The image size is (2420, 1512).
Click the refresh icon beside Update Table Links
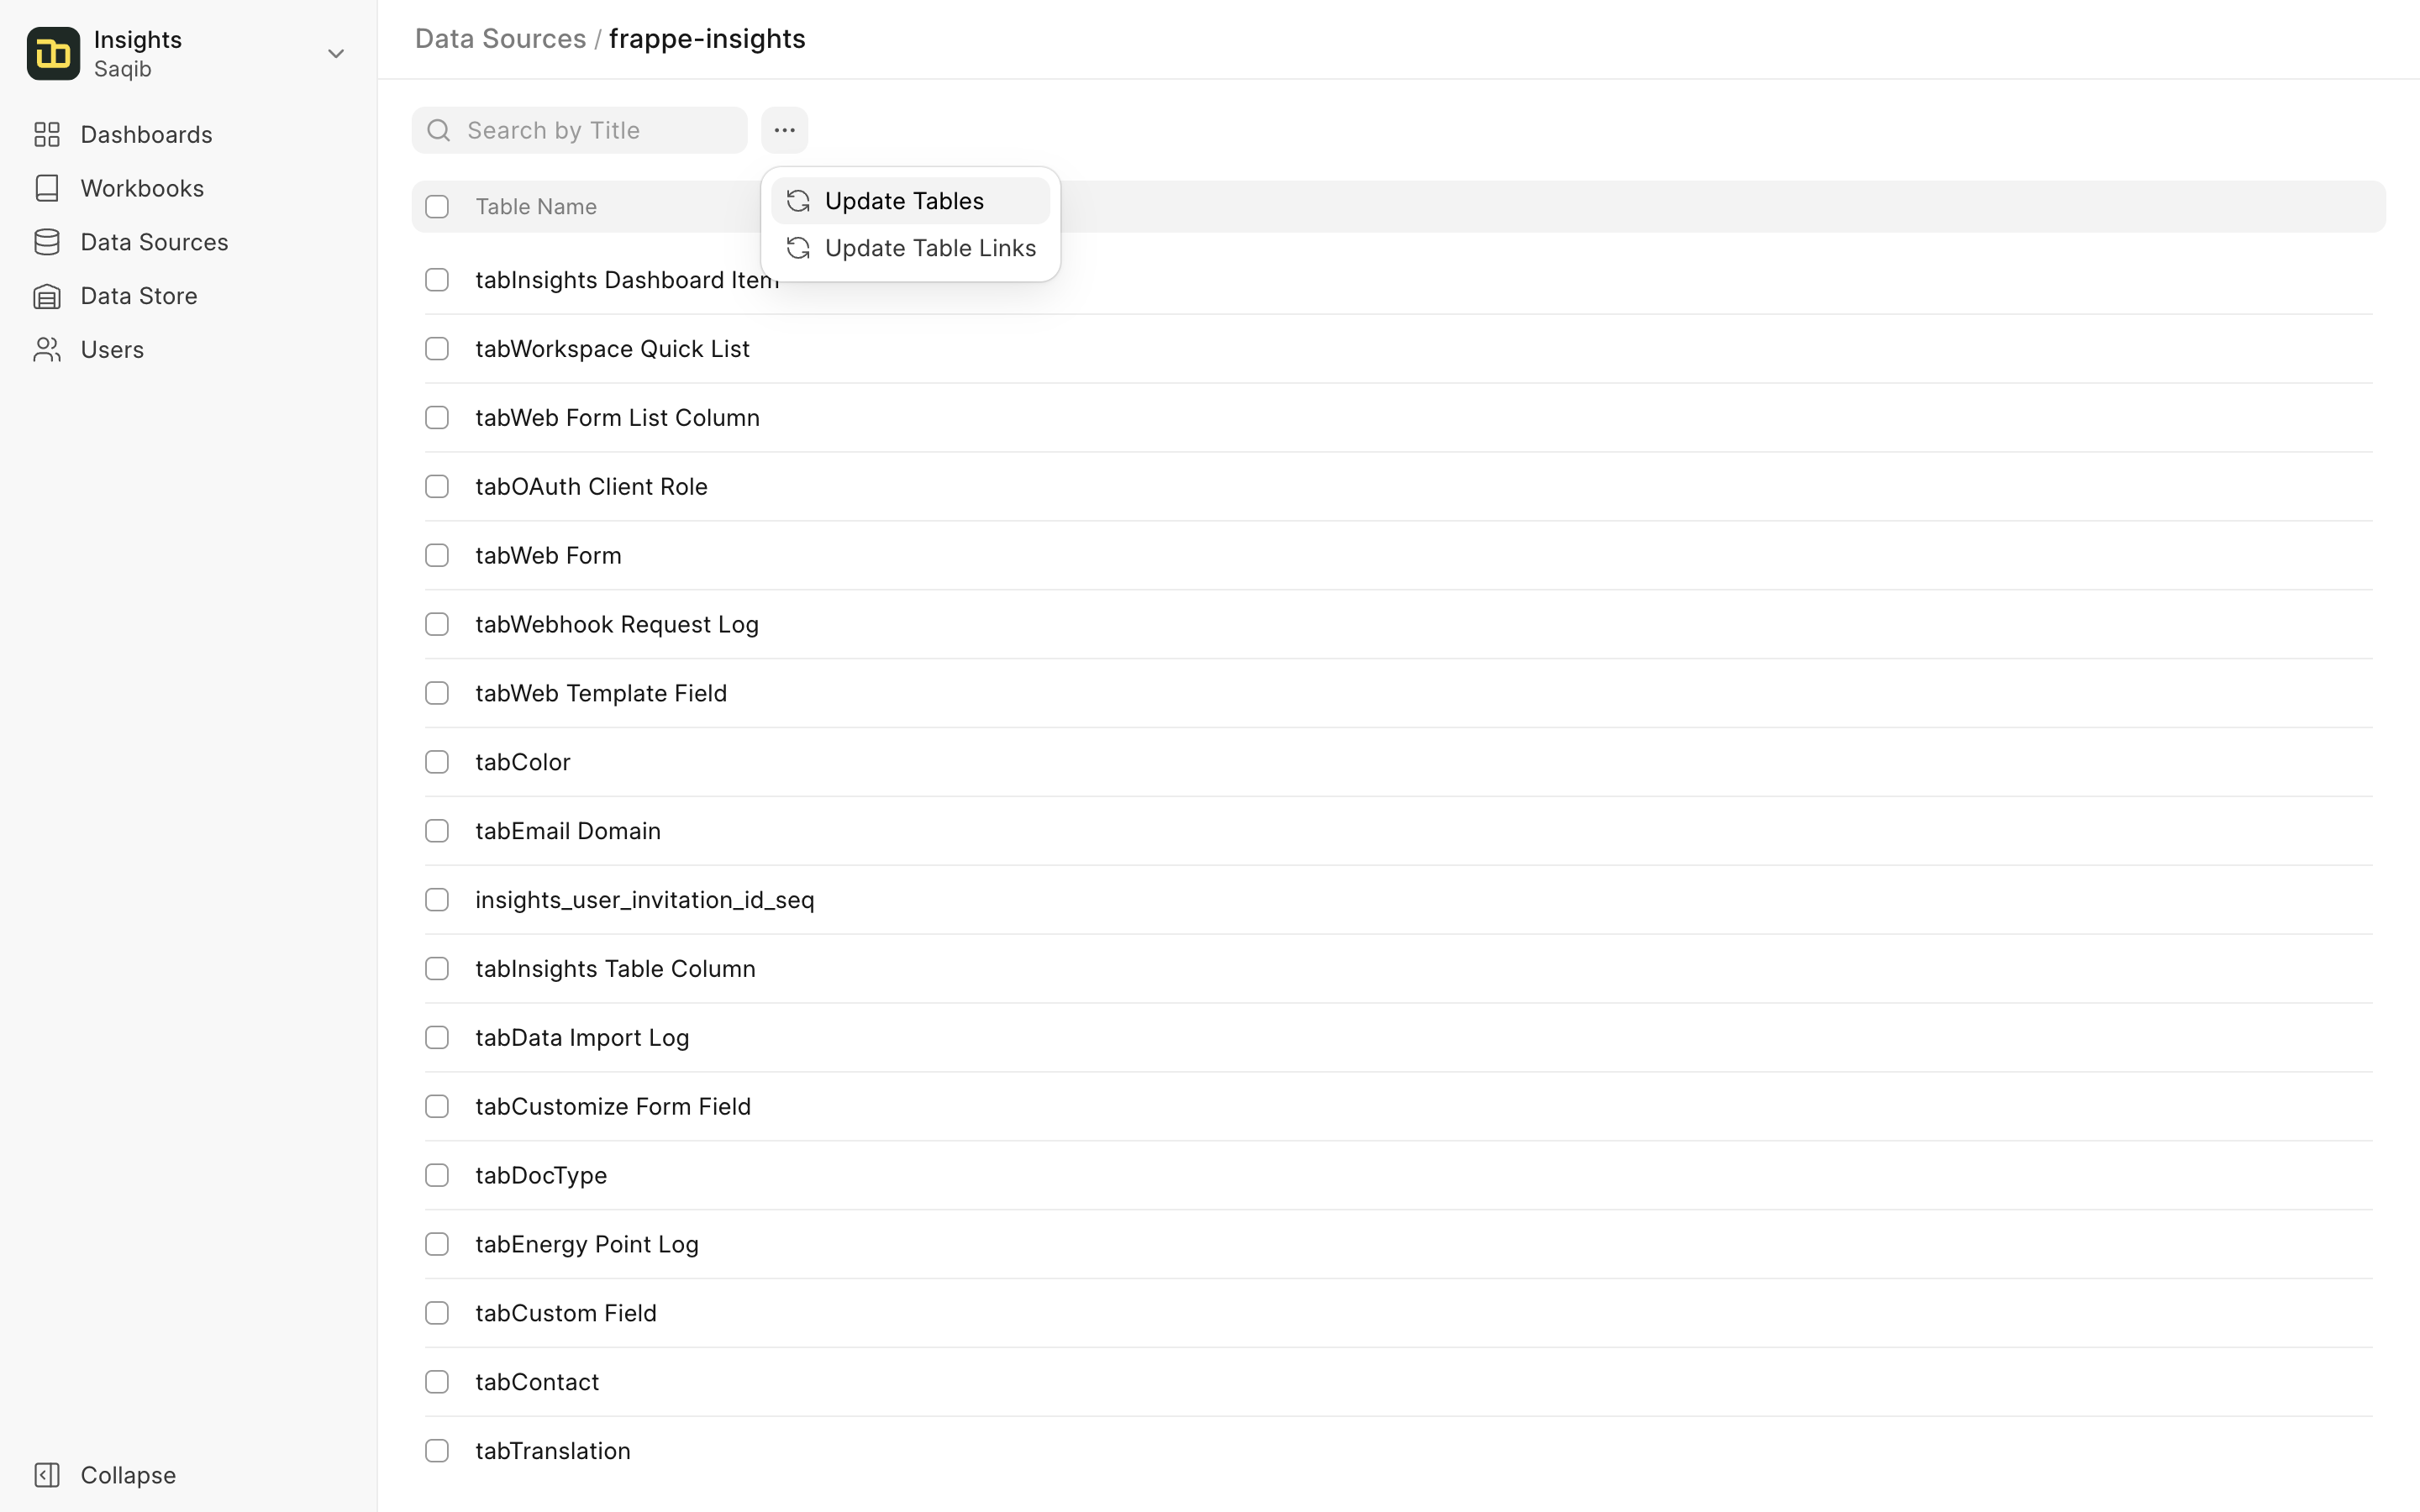tap(798, 248)
